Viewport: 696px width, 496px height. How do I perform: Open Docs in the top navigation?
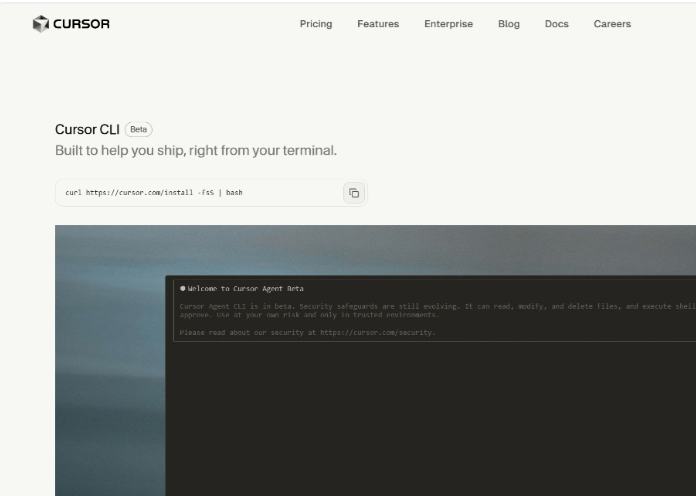pos(557,24)
